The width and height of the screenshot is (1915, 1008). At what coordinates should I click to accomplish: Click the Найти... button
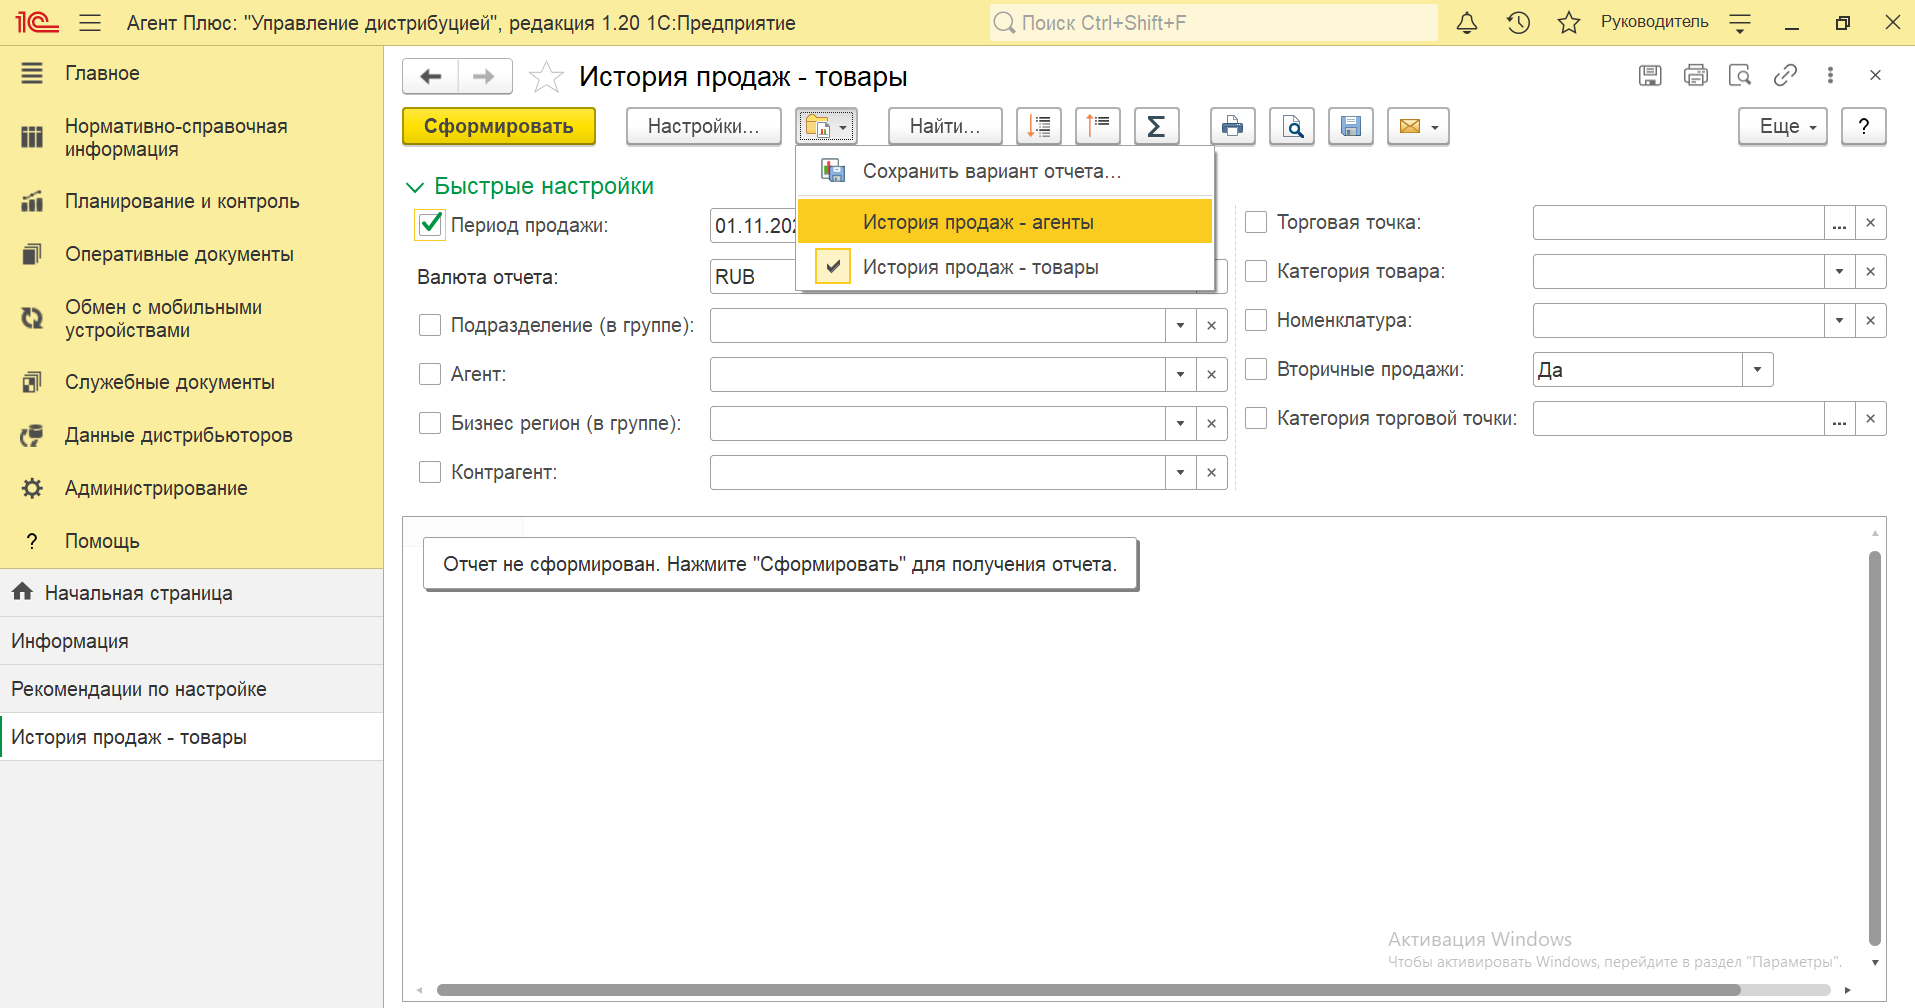tap(945, 127)
